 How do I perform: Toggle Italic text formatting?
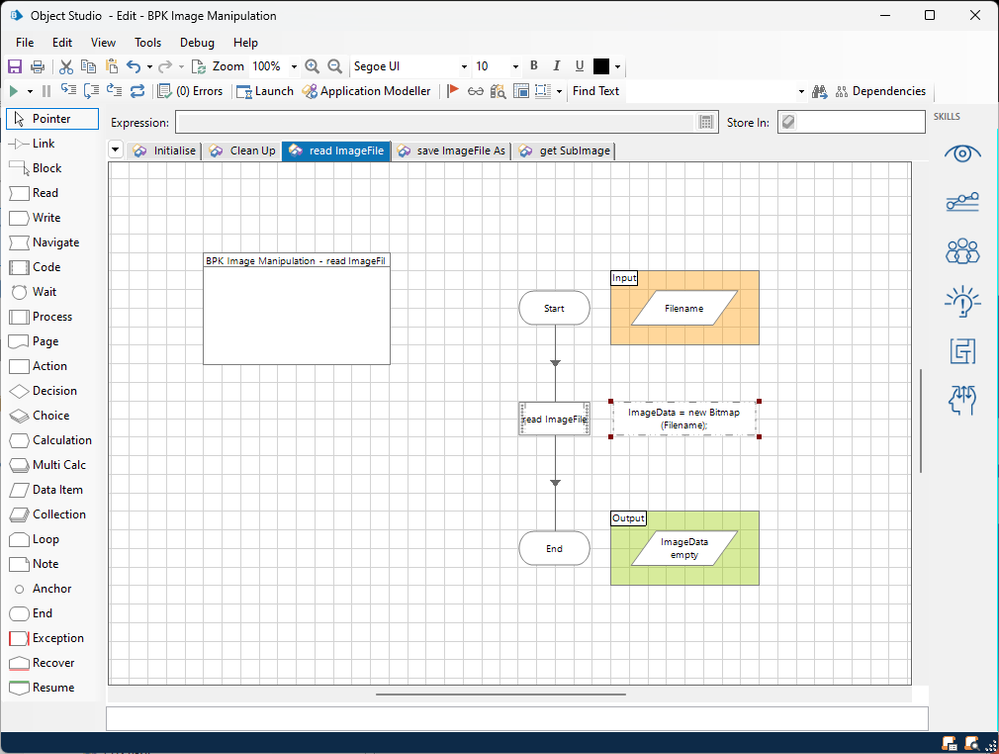[557, 67]
